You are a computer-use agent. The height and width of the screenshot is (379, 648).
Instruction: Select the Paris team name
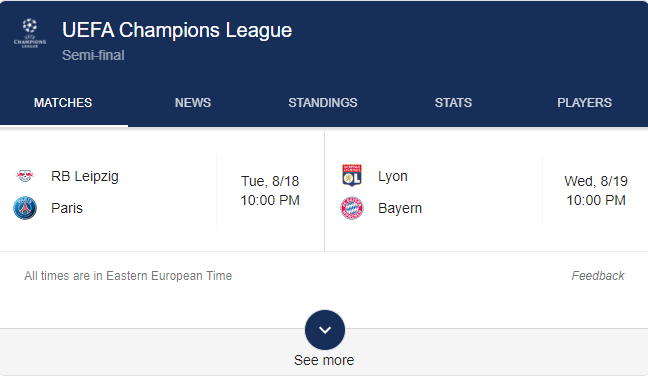(x=67, y=208)
